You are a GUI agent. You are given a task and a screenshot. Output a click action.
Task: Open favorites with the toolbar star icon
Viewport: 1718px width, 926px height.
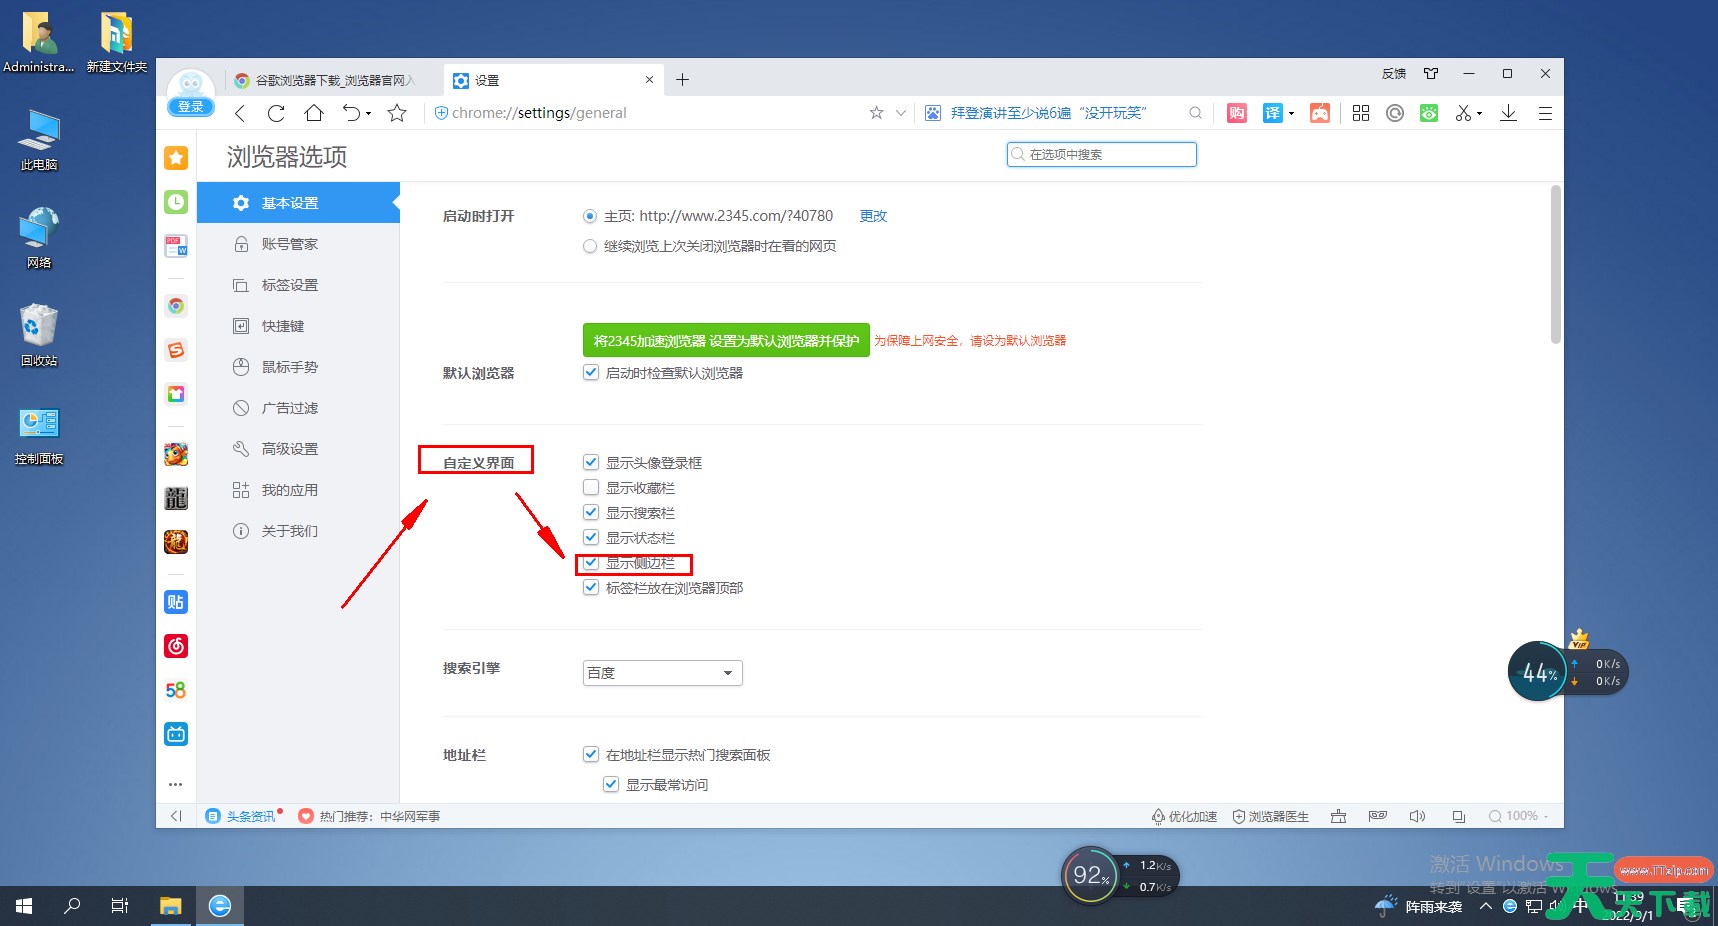pyautogui.click(x=397, y=113)
